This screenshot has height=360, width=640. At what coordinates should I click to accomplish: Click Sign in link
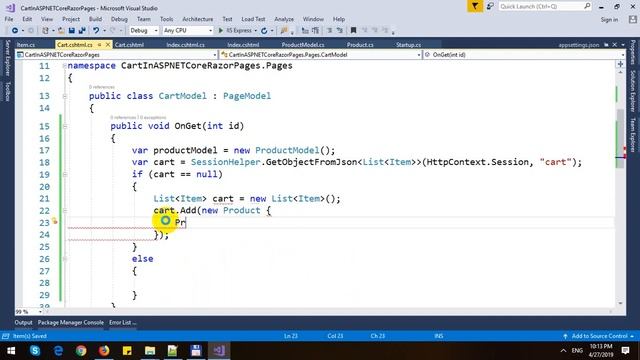click(609, 20)
